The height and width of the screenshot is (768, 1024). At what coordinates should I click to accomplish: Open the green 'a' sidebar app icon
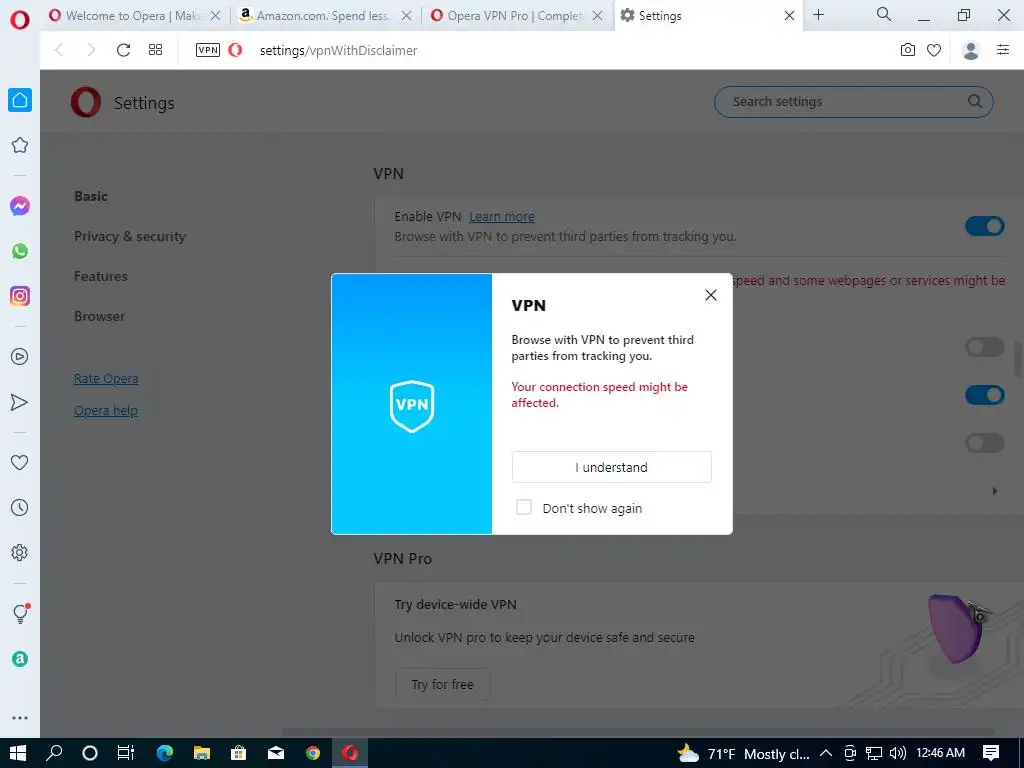[x=20, y=659]
